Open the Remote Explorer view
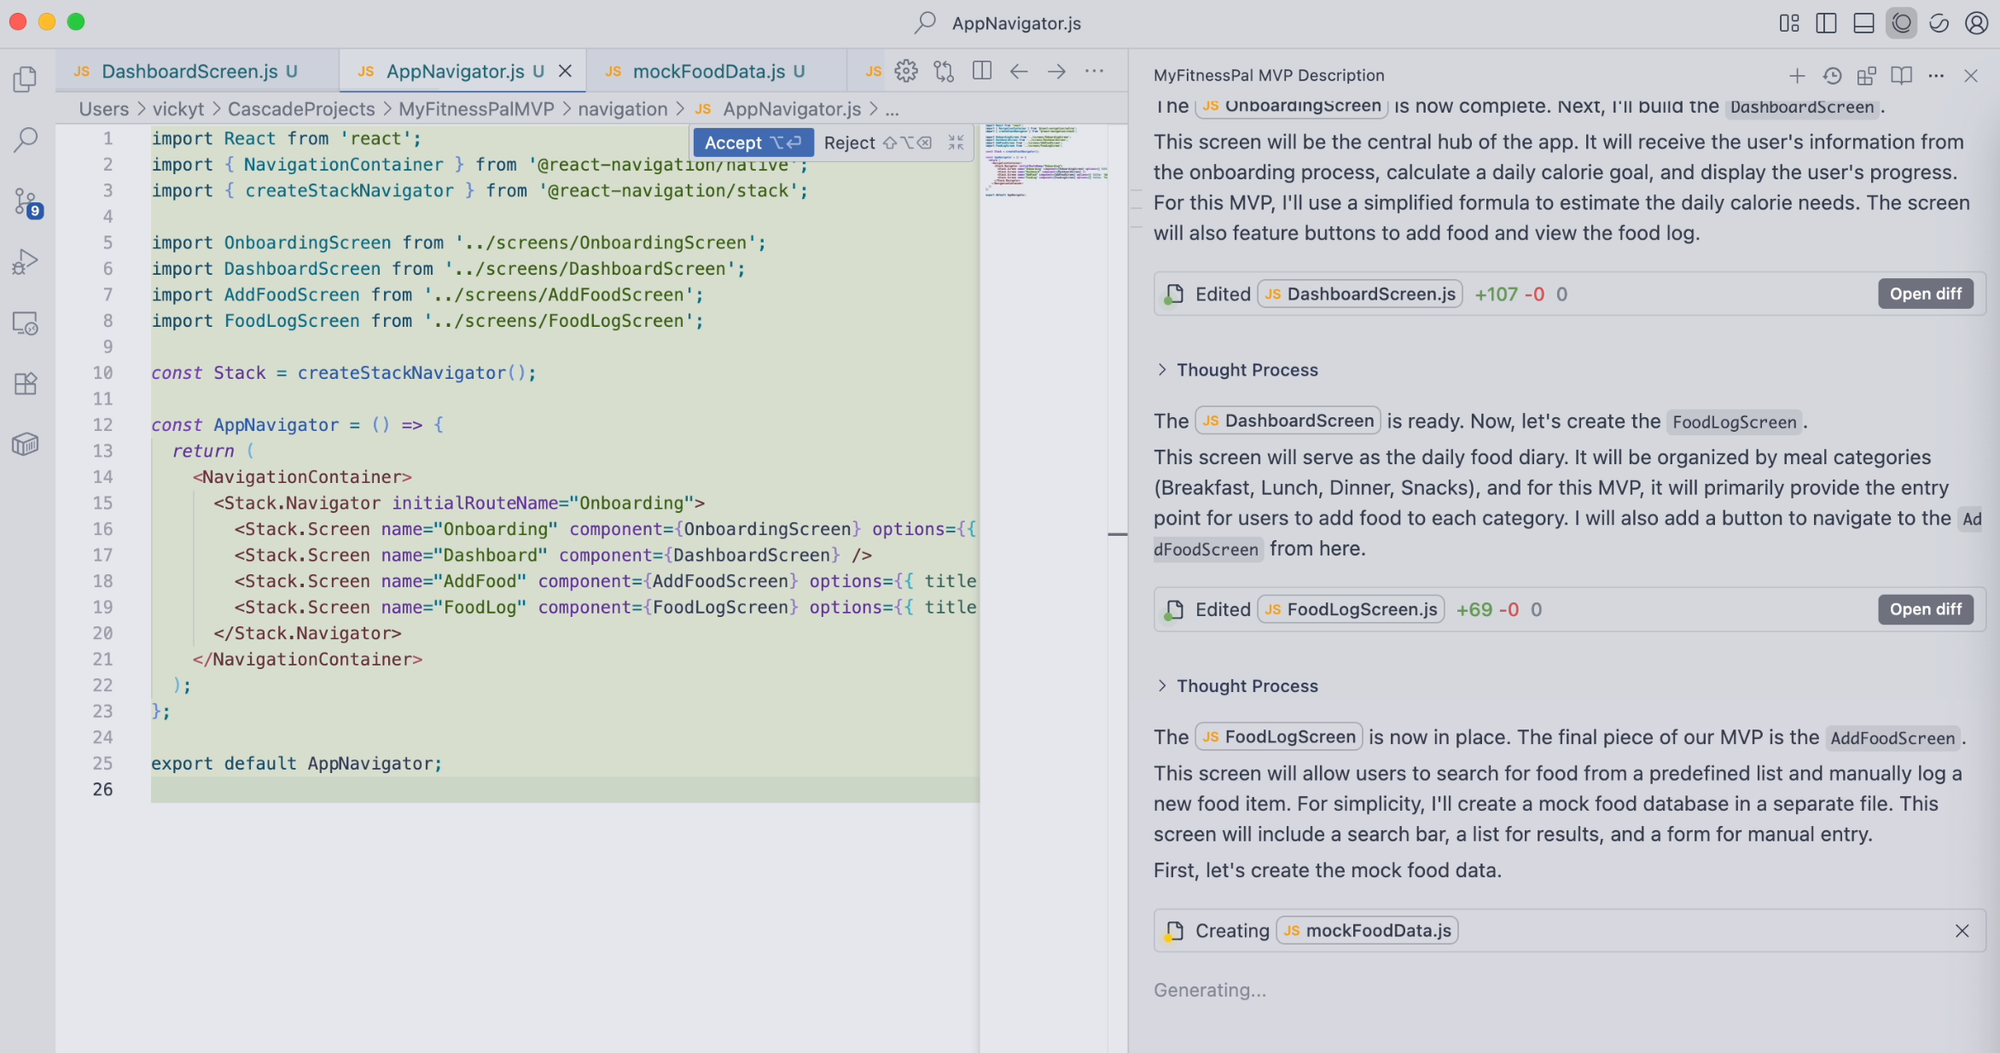The width and height of the screenshot is (2000, 1053). (x=26, y=323)
